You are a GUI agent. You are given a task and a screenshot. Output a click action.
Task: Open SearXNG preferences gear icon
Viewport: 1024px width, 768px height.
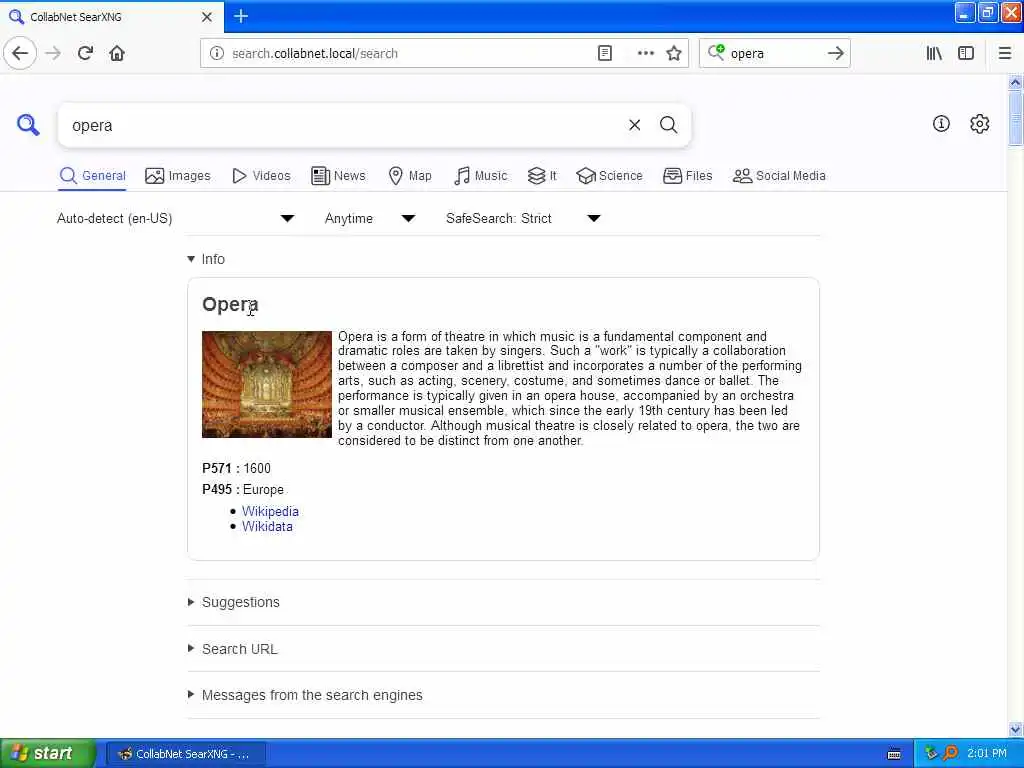(x=979, y=123)
